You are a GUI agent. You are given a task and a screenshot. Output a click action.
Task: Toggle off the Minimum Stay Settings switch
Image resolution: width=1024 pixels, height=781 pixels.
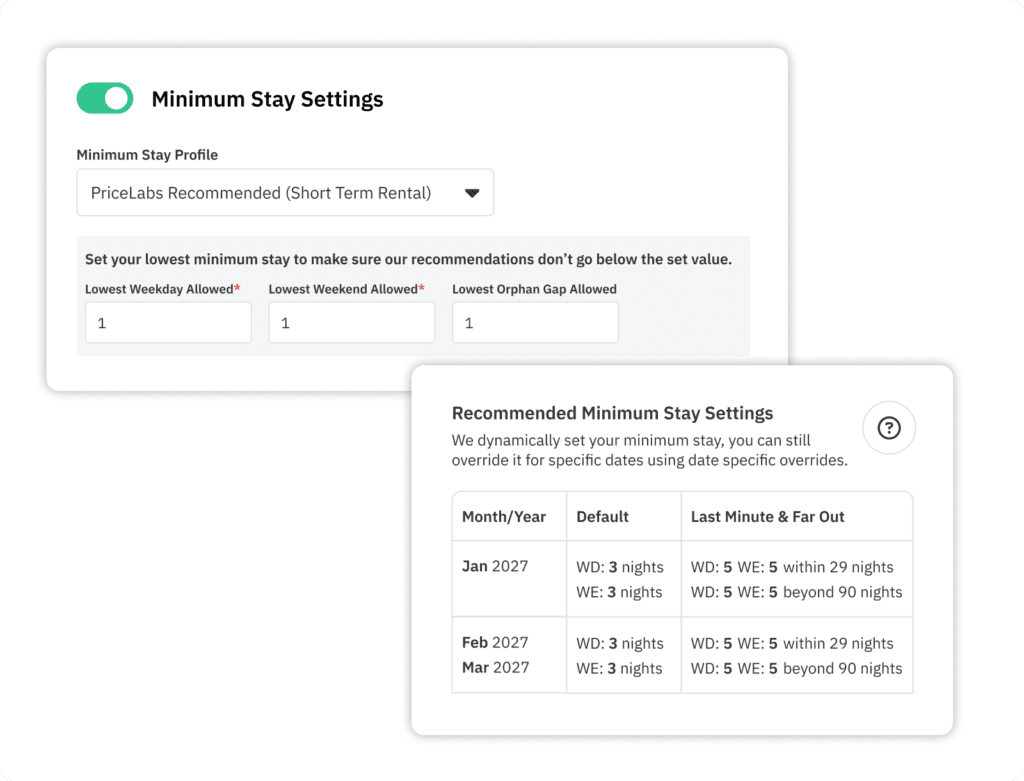(x=104, y=98)
